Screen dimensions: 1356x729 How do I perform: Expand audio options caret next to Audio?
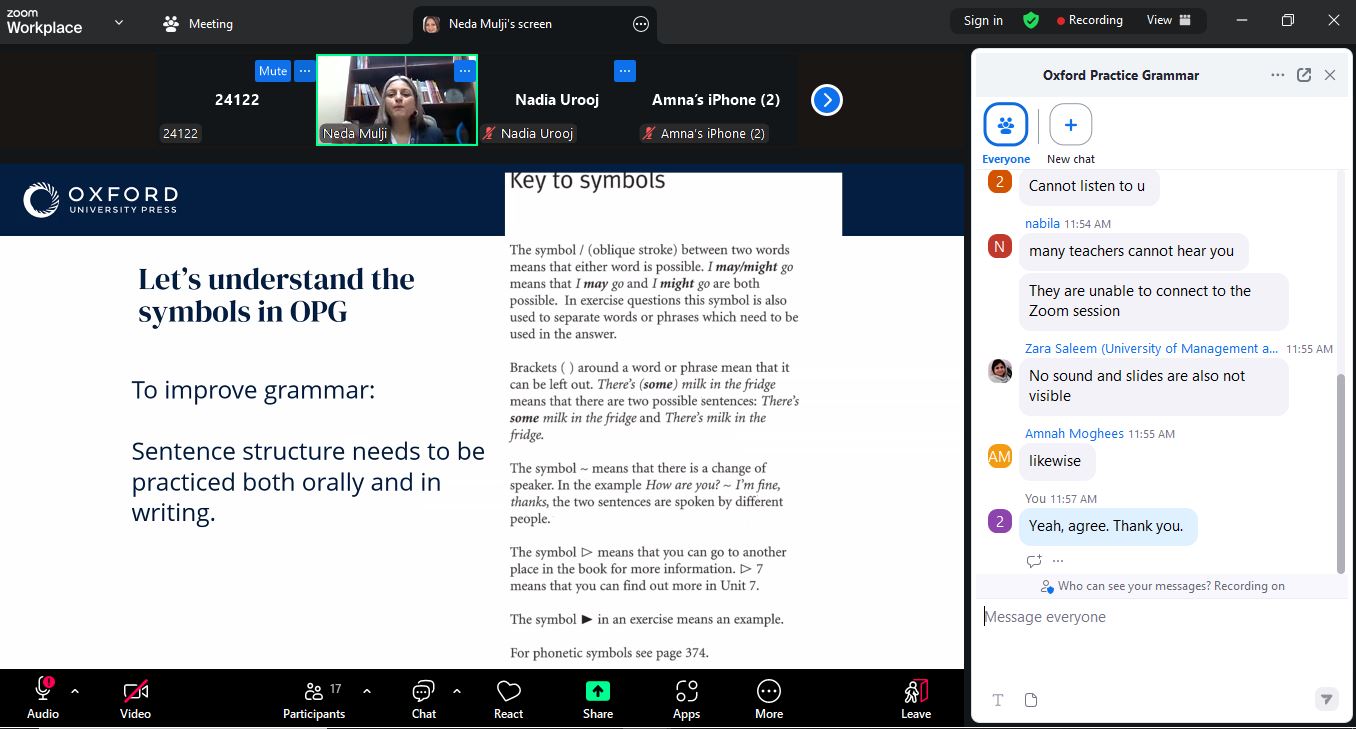(x=75, y=691)
